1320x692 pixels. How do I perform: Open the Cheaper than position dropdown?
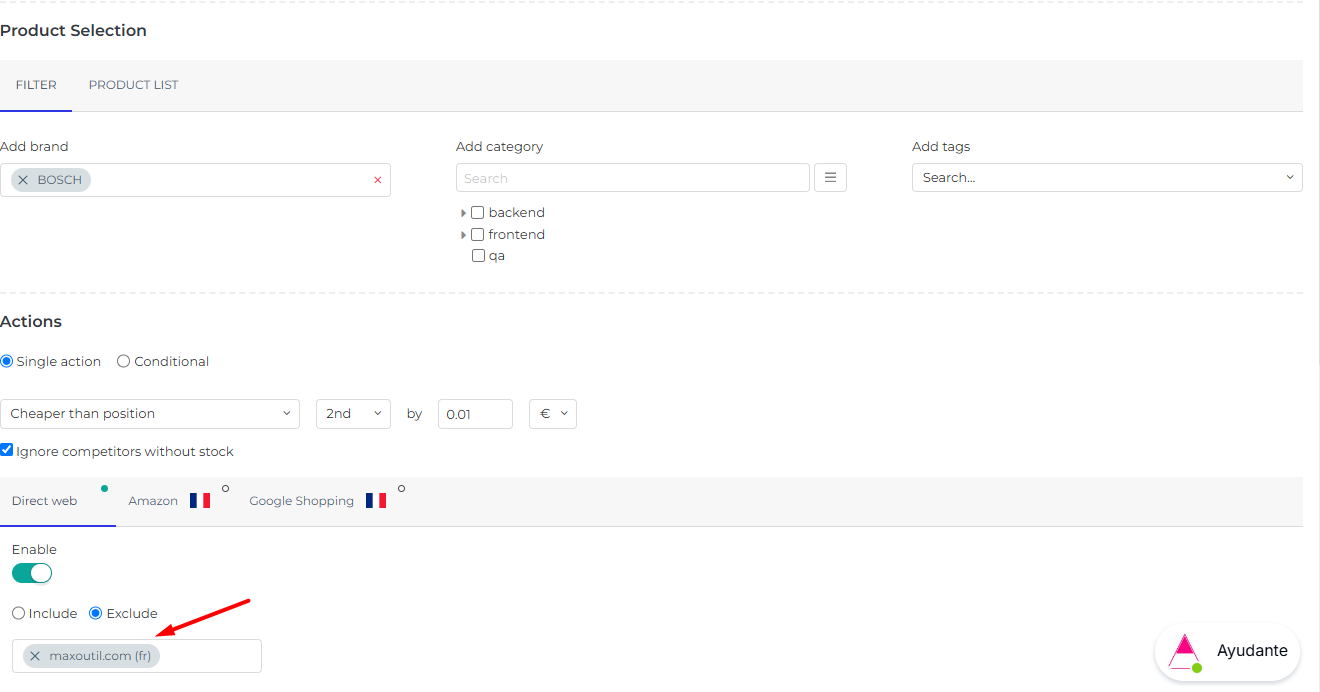pos(150,414)
